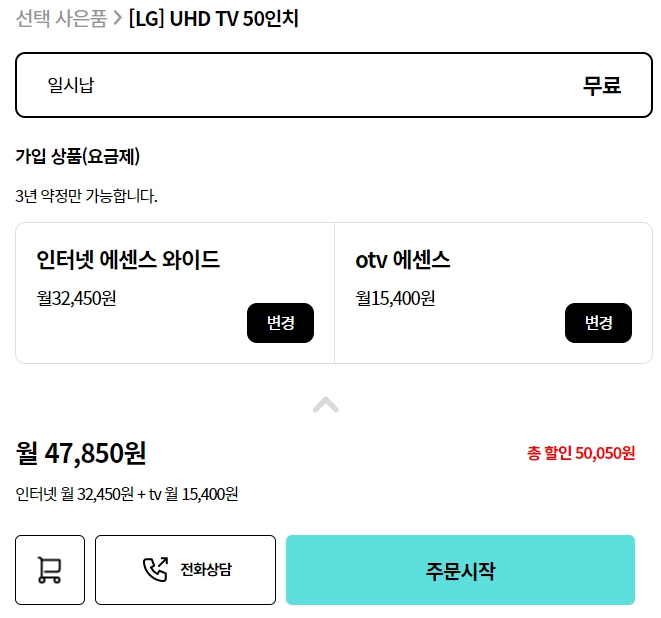661x618 pixels.
Task: Click the 전화상담 text label
Action: click(x=212, y=570)
